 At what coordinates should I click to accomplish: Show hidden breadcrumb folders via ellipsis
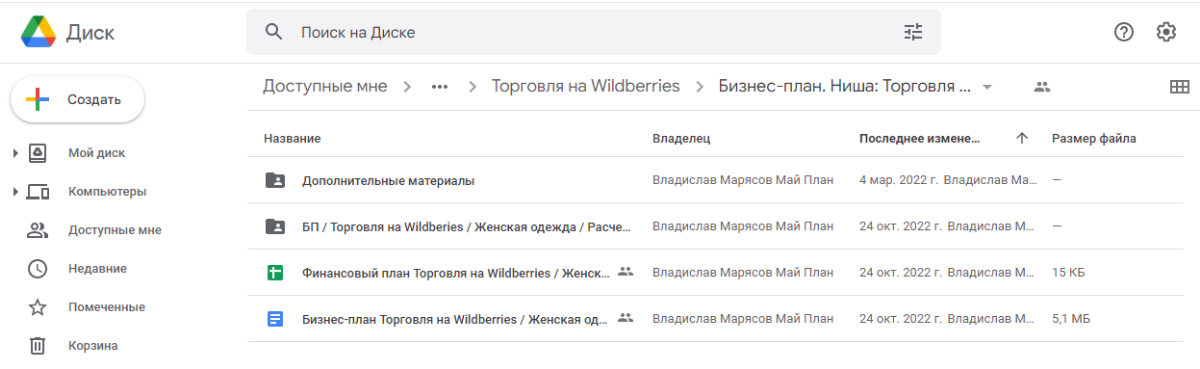439,87
